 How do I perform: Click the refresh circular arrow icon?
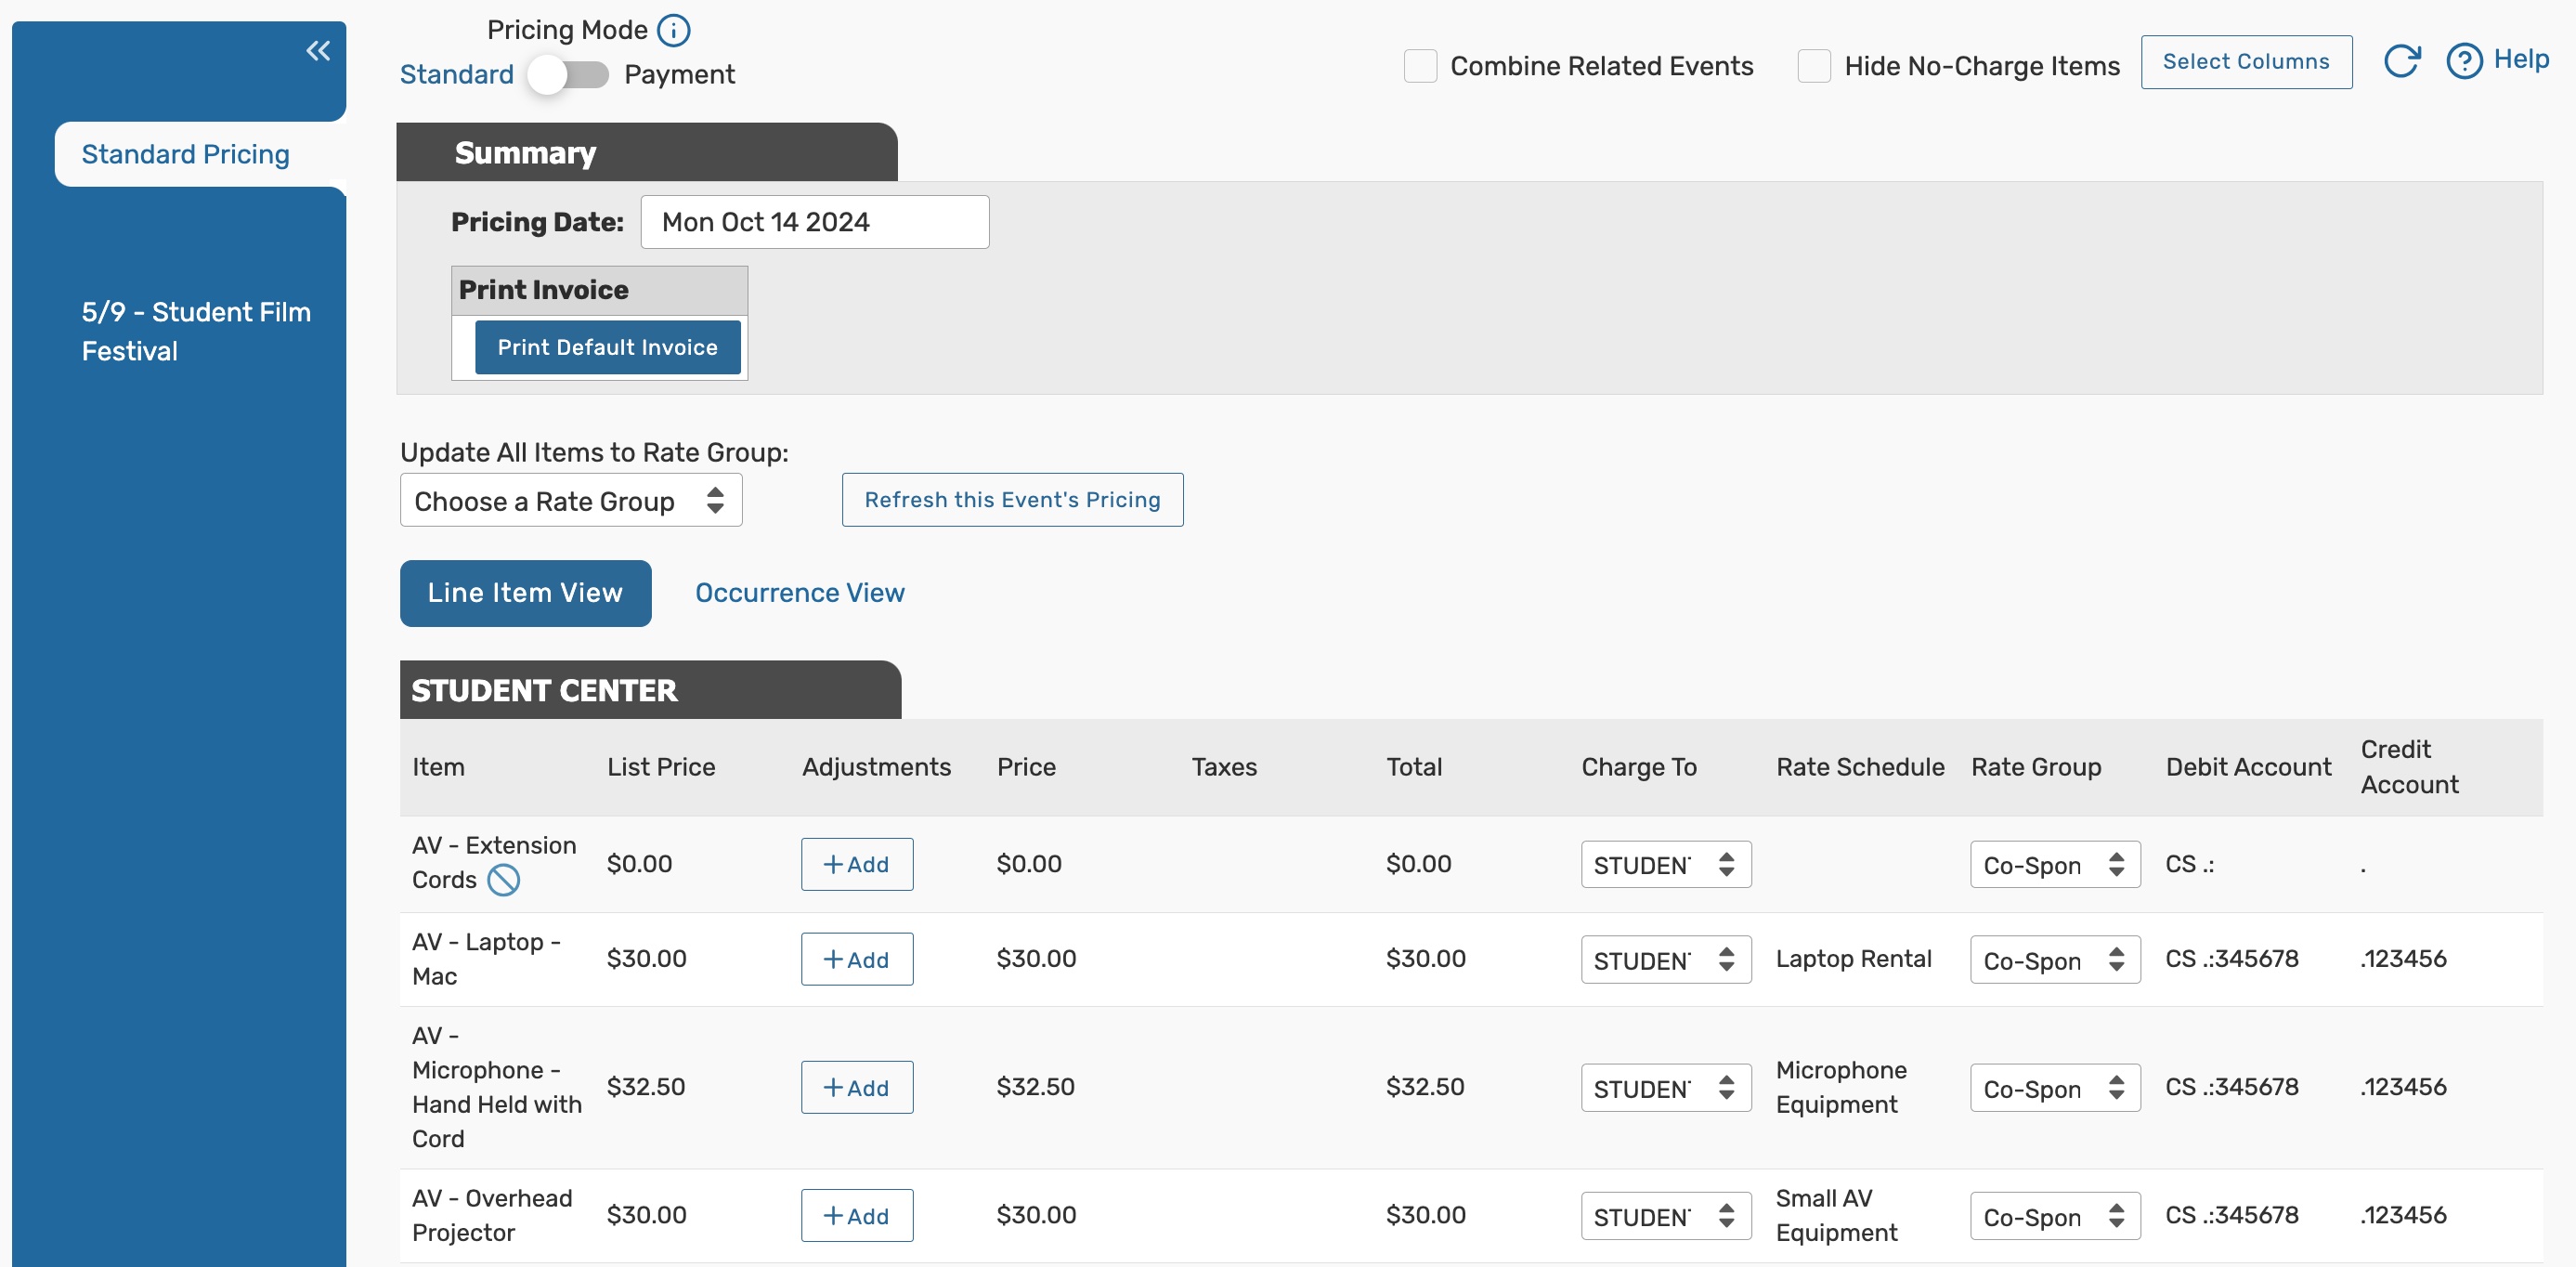pyautogui.click(x=2402, y=61)
